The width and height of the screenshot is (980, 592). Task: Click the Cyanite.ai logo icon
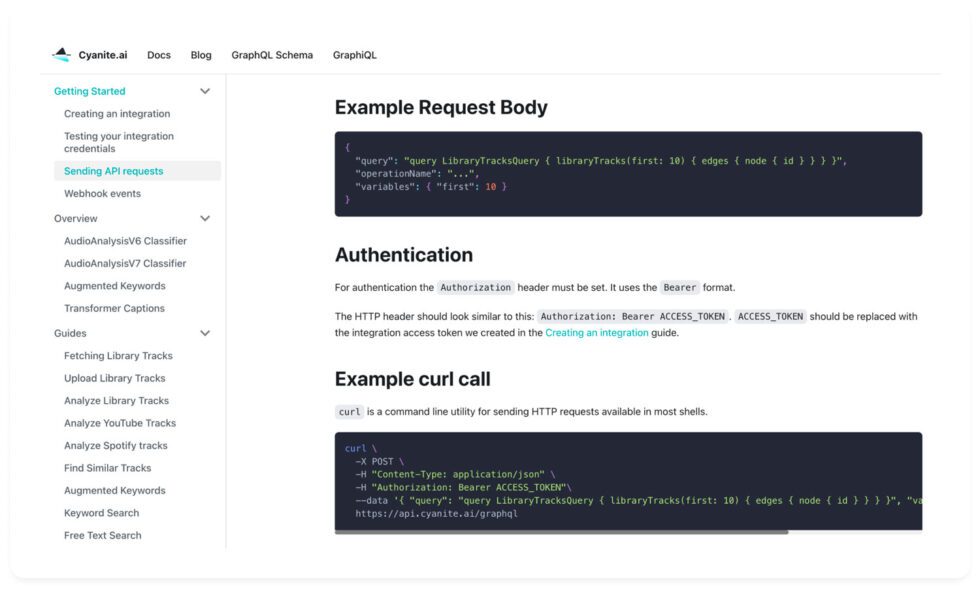click(x=64, y=55)
